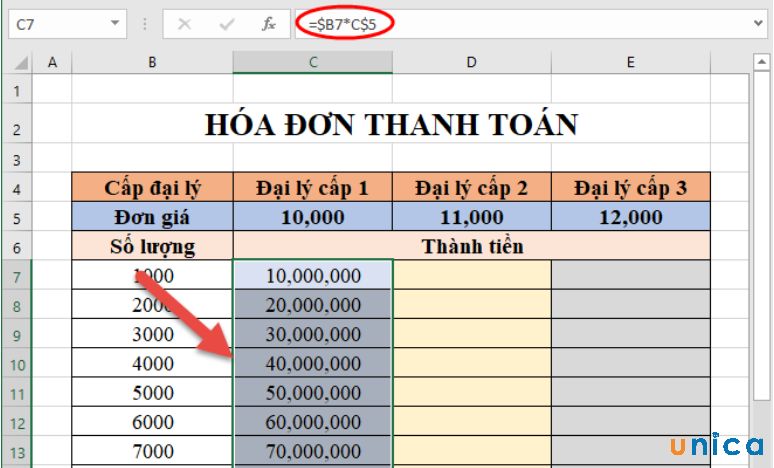Click the HÓA ĐƠN THANH TOÁN title cell

click(391, 125)
